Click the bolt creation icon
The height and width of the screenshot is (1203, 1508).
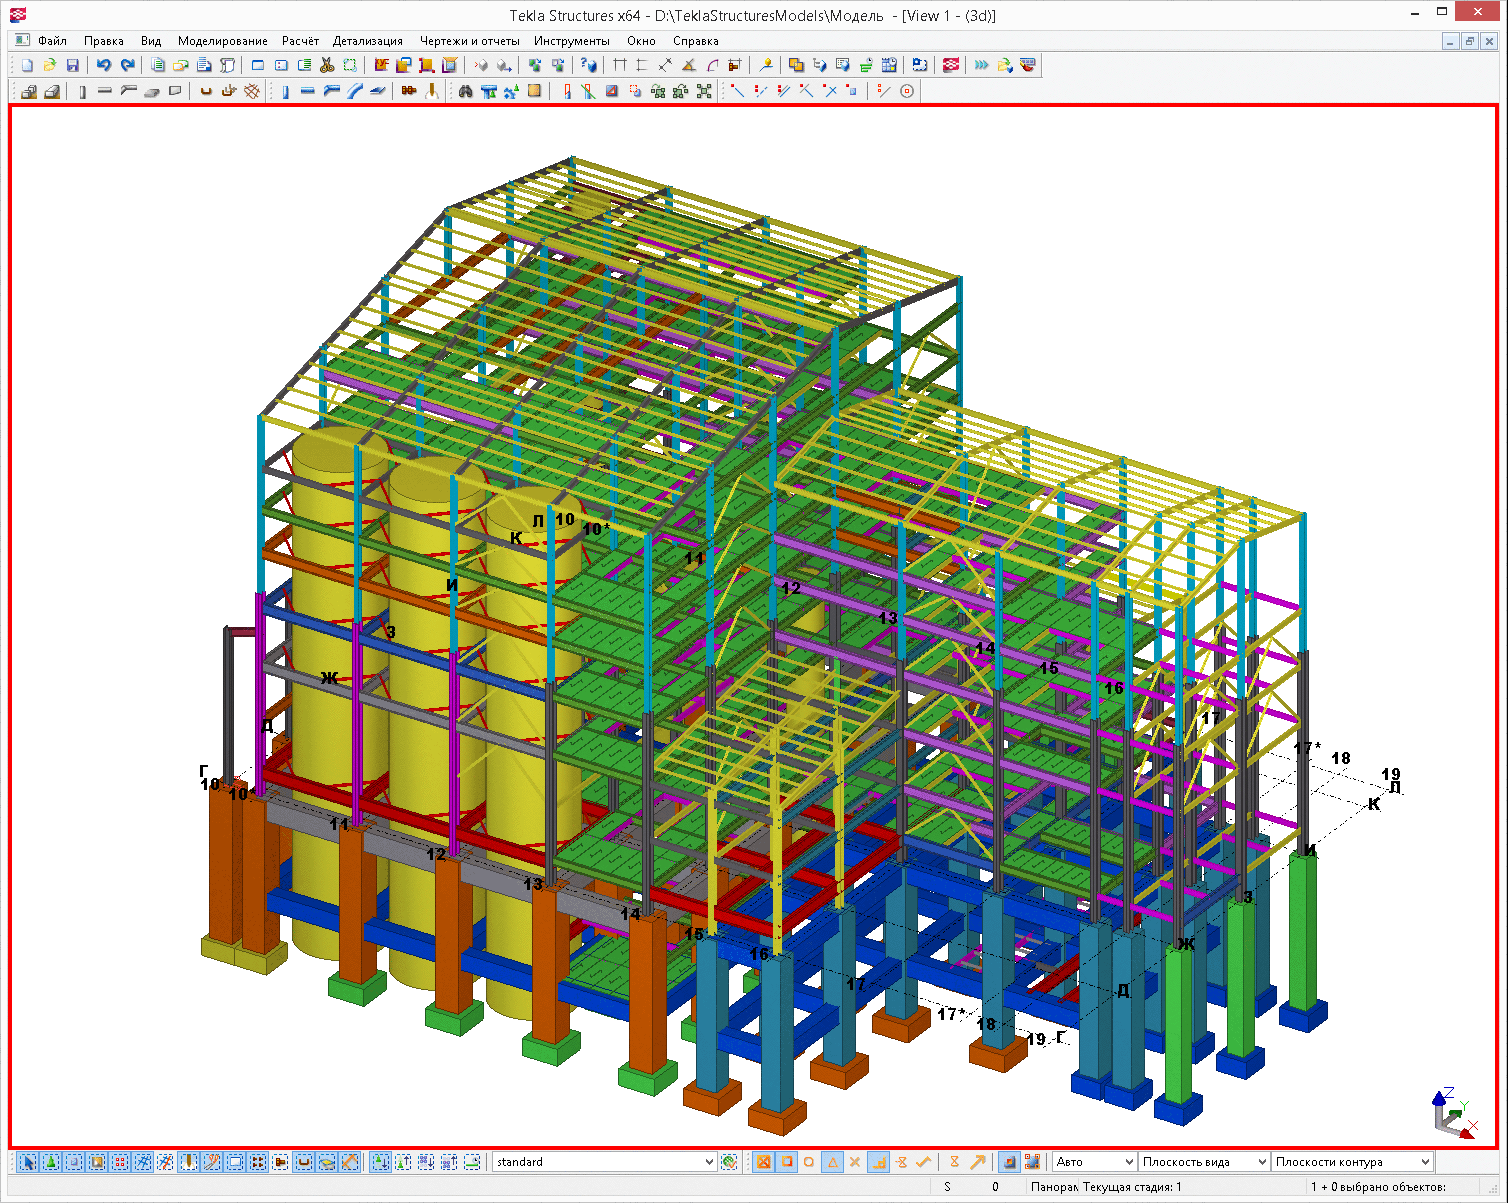(408, 91)
